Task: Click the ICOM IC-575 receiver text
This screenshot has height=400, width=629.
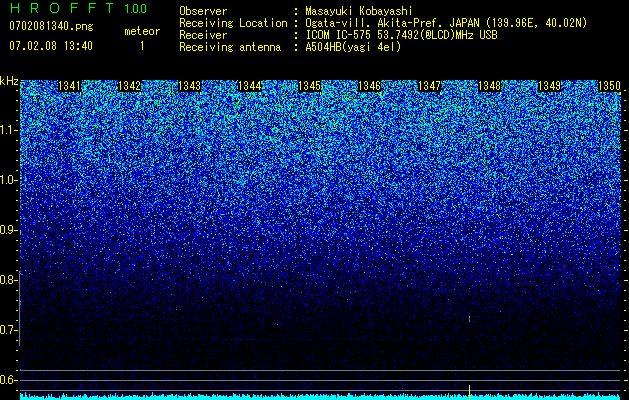Action: (x=401, y=35)
